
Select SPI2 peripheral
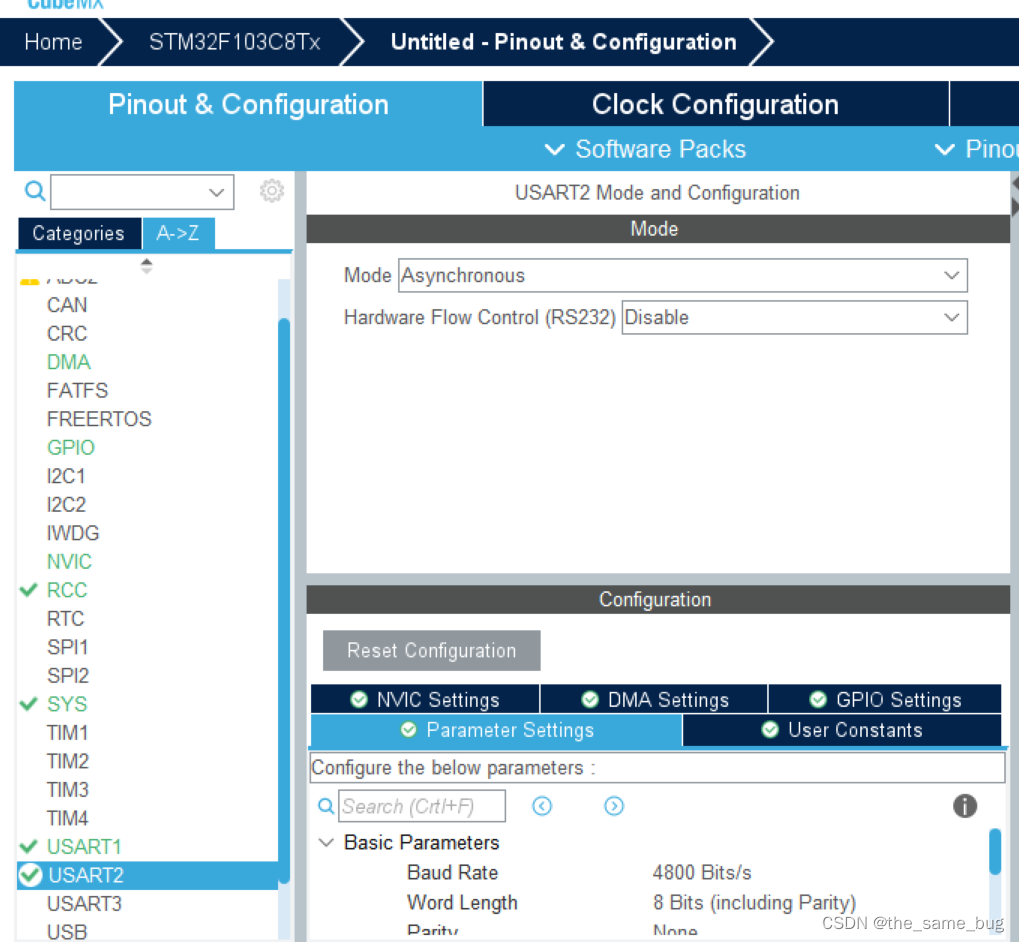(68, 676)
